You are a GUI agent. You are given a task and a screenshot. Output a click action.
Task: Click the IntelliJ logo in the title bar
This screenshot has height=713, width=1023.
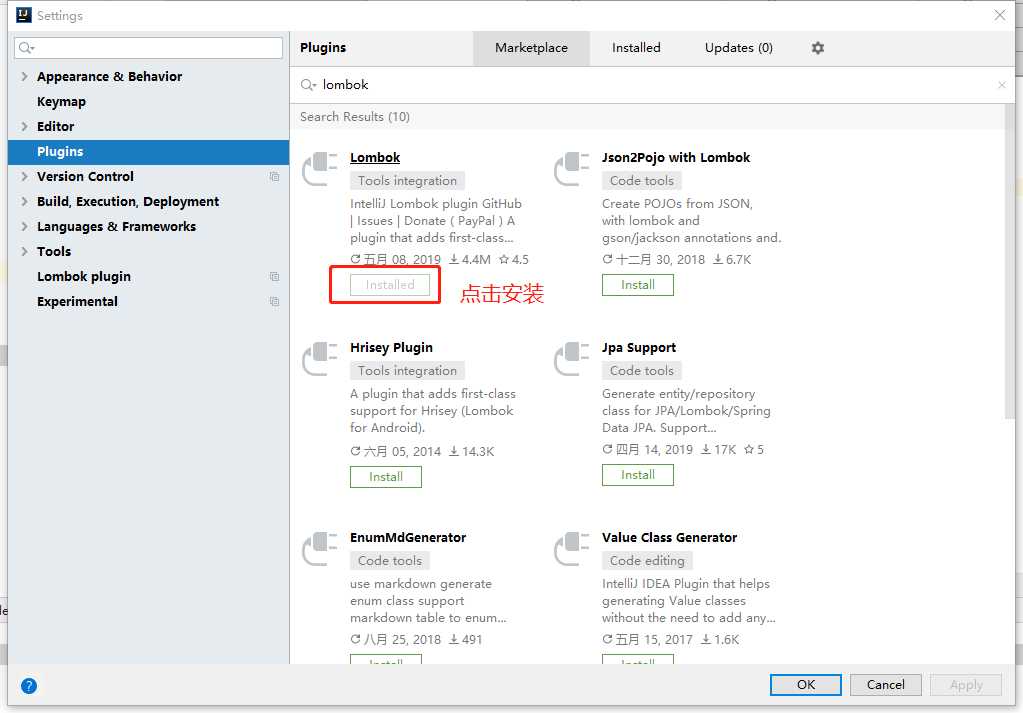pos(23,14)
